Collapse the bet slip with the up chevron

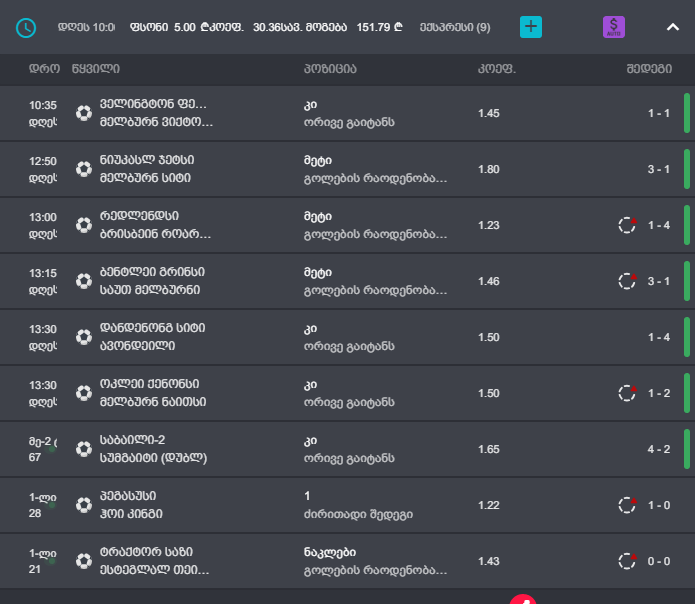tap(673, 27)
